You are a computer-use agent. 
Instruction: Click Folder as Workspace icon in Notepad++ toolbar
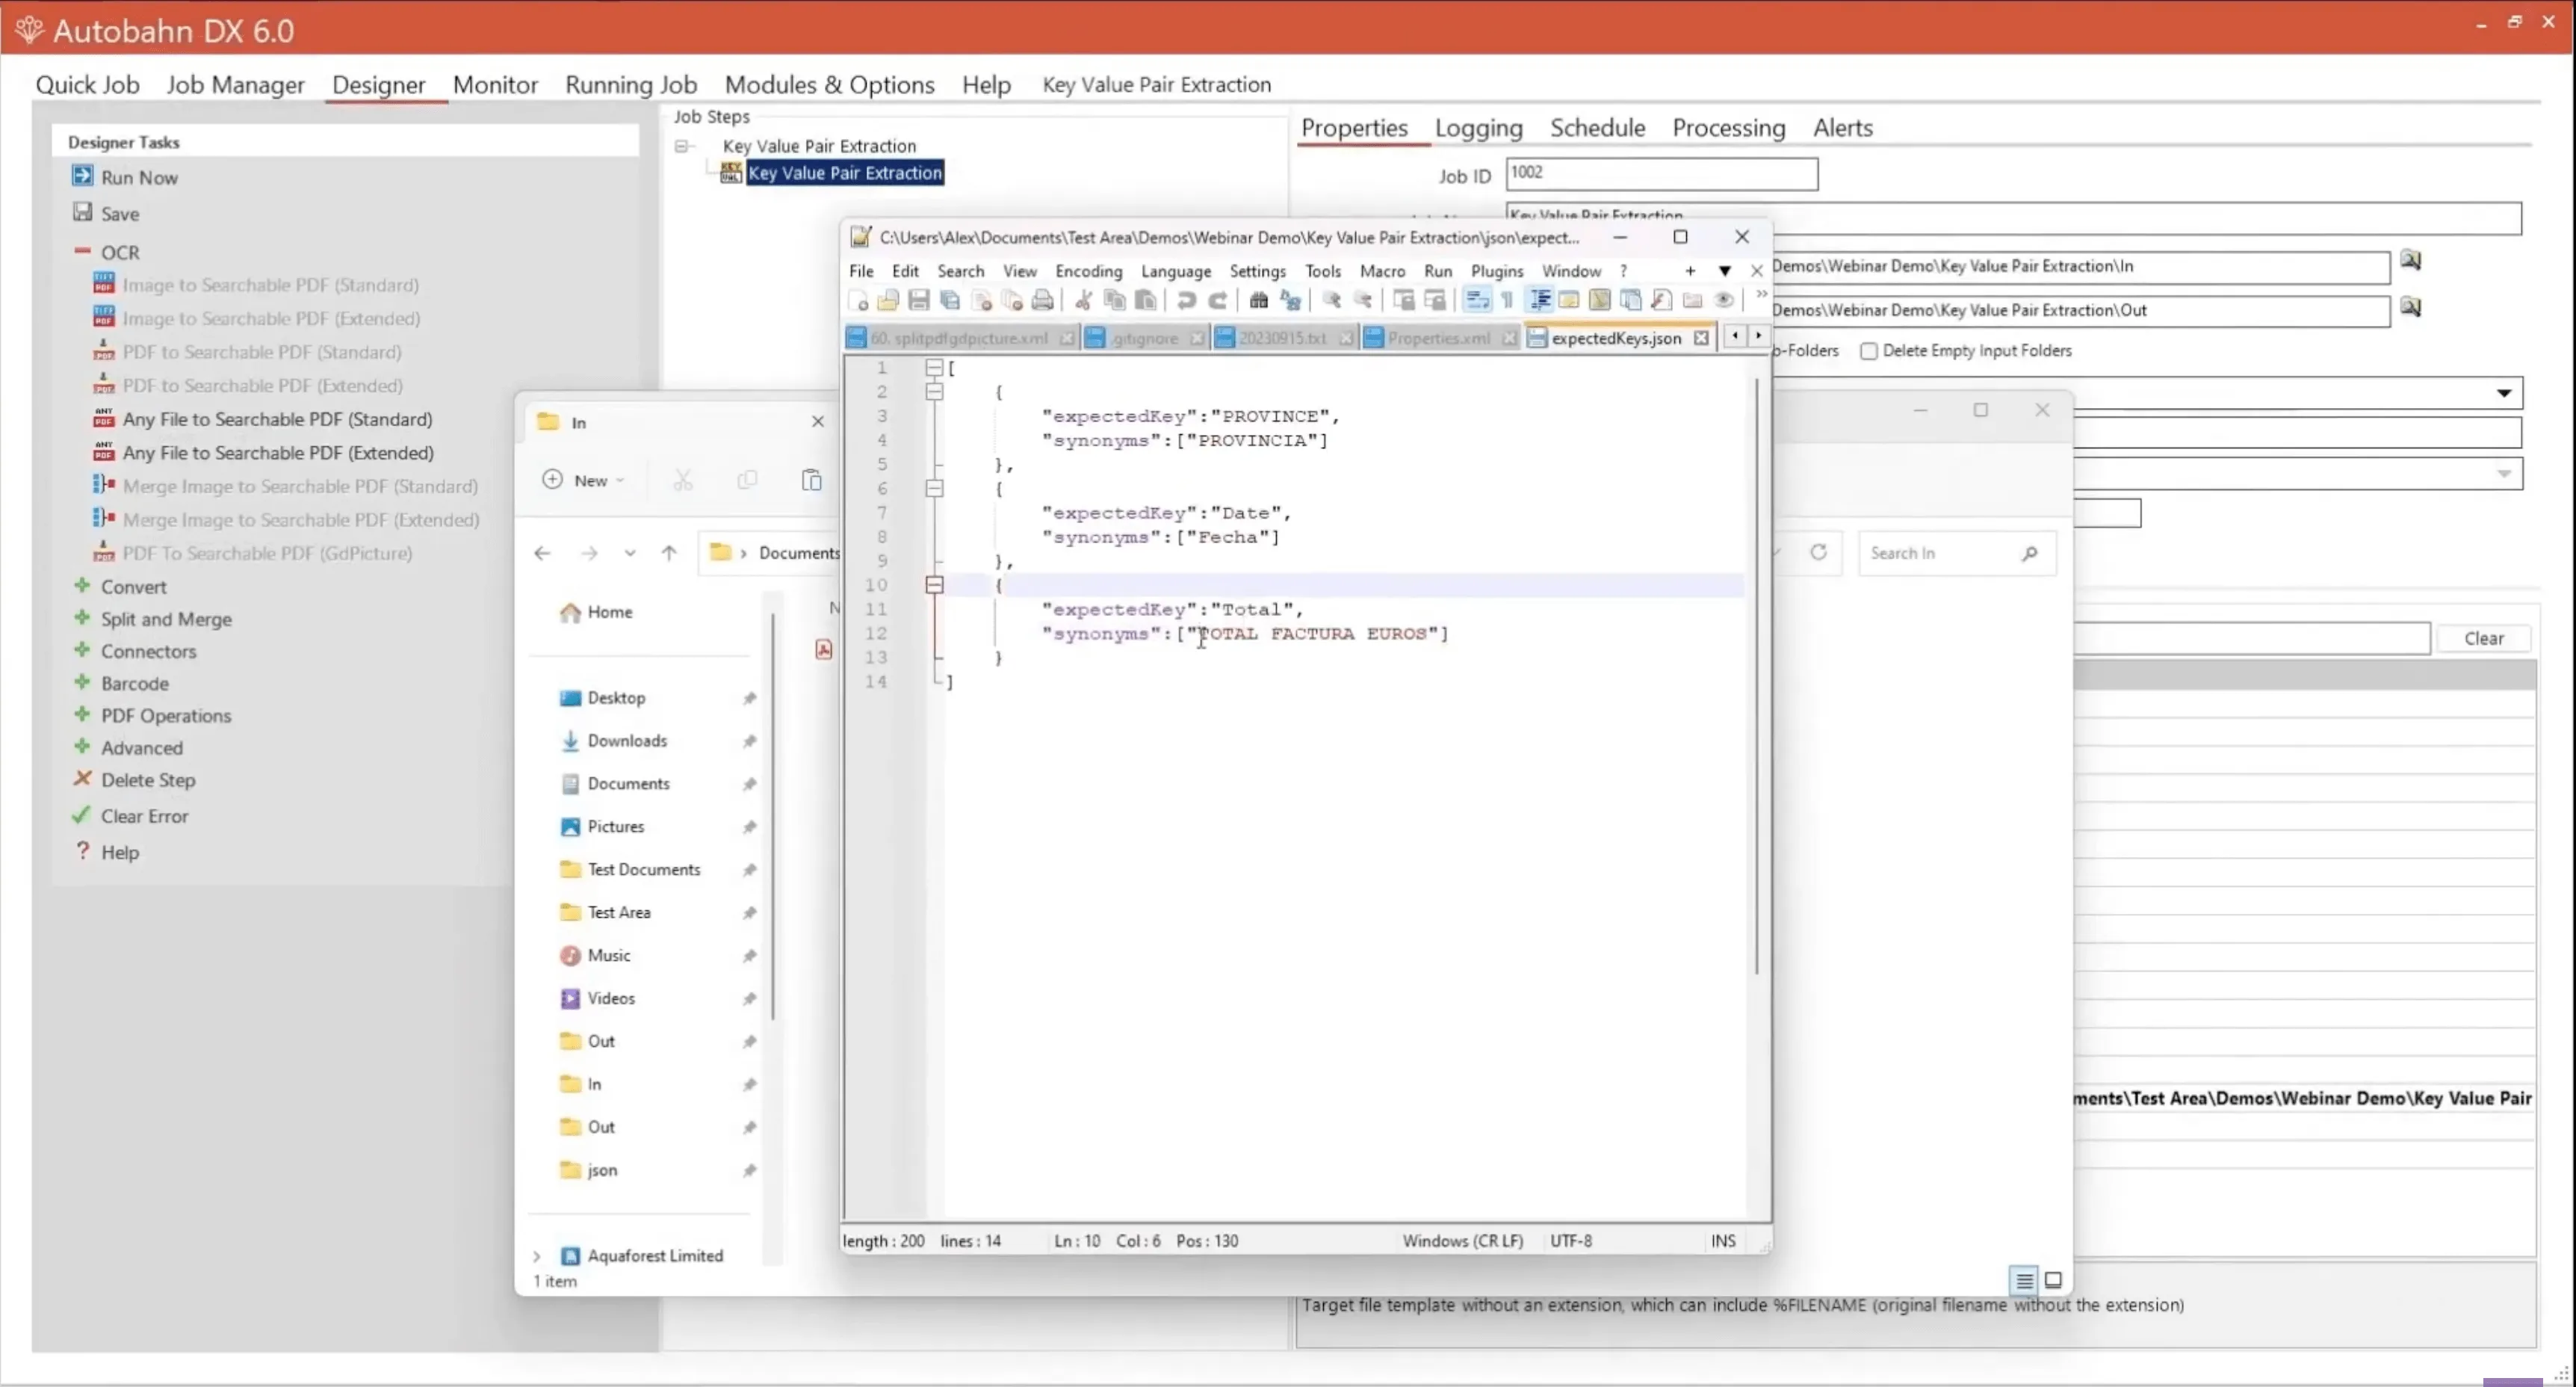point(1692,300)
